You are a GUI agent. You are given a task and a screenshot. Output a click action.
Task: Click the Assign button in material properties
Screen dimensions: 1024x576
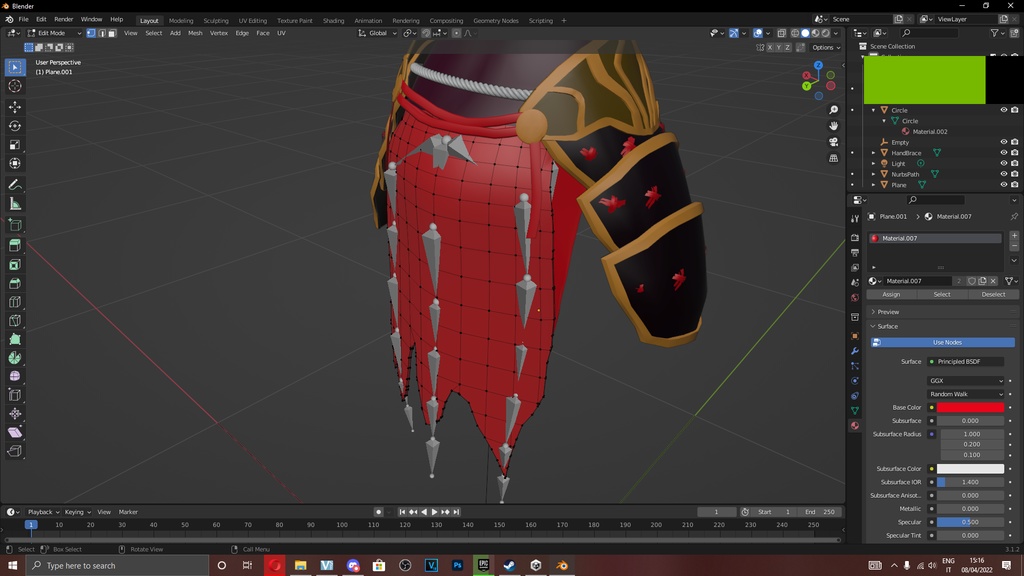[x=891, y=294]
